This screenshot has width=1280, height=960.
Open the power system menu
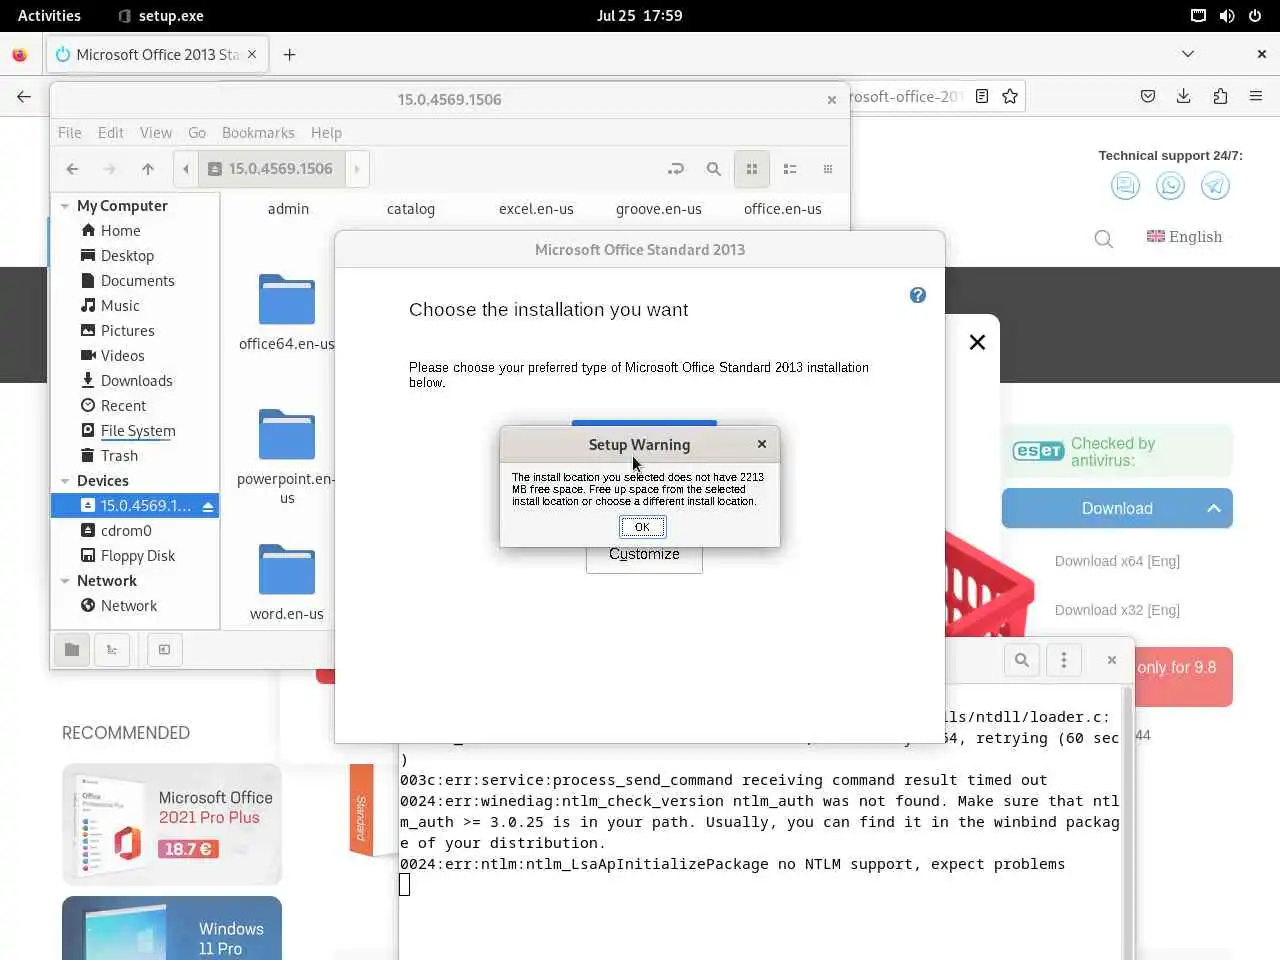click(x=1255, y=16)
